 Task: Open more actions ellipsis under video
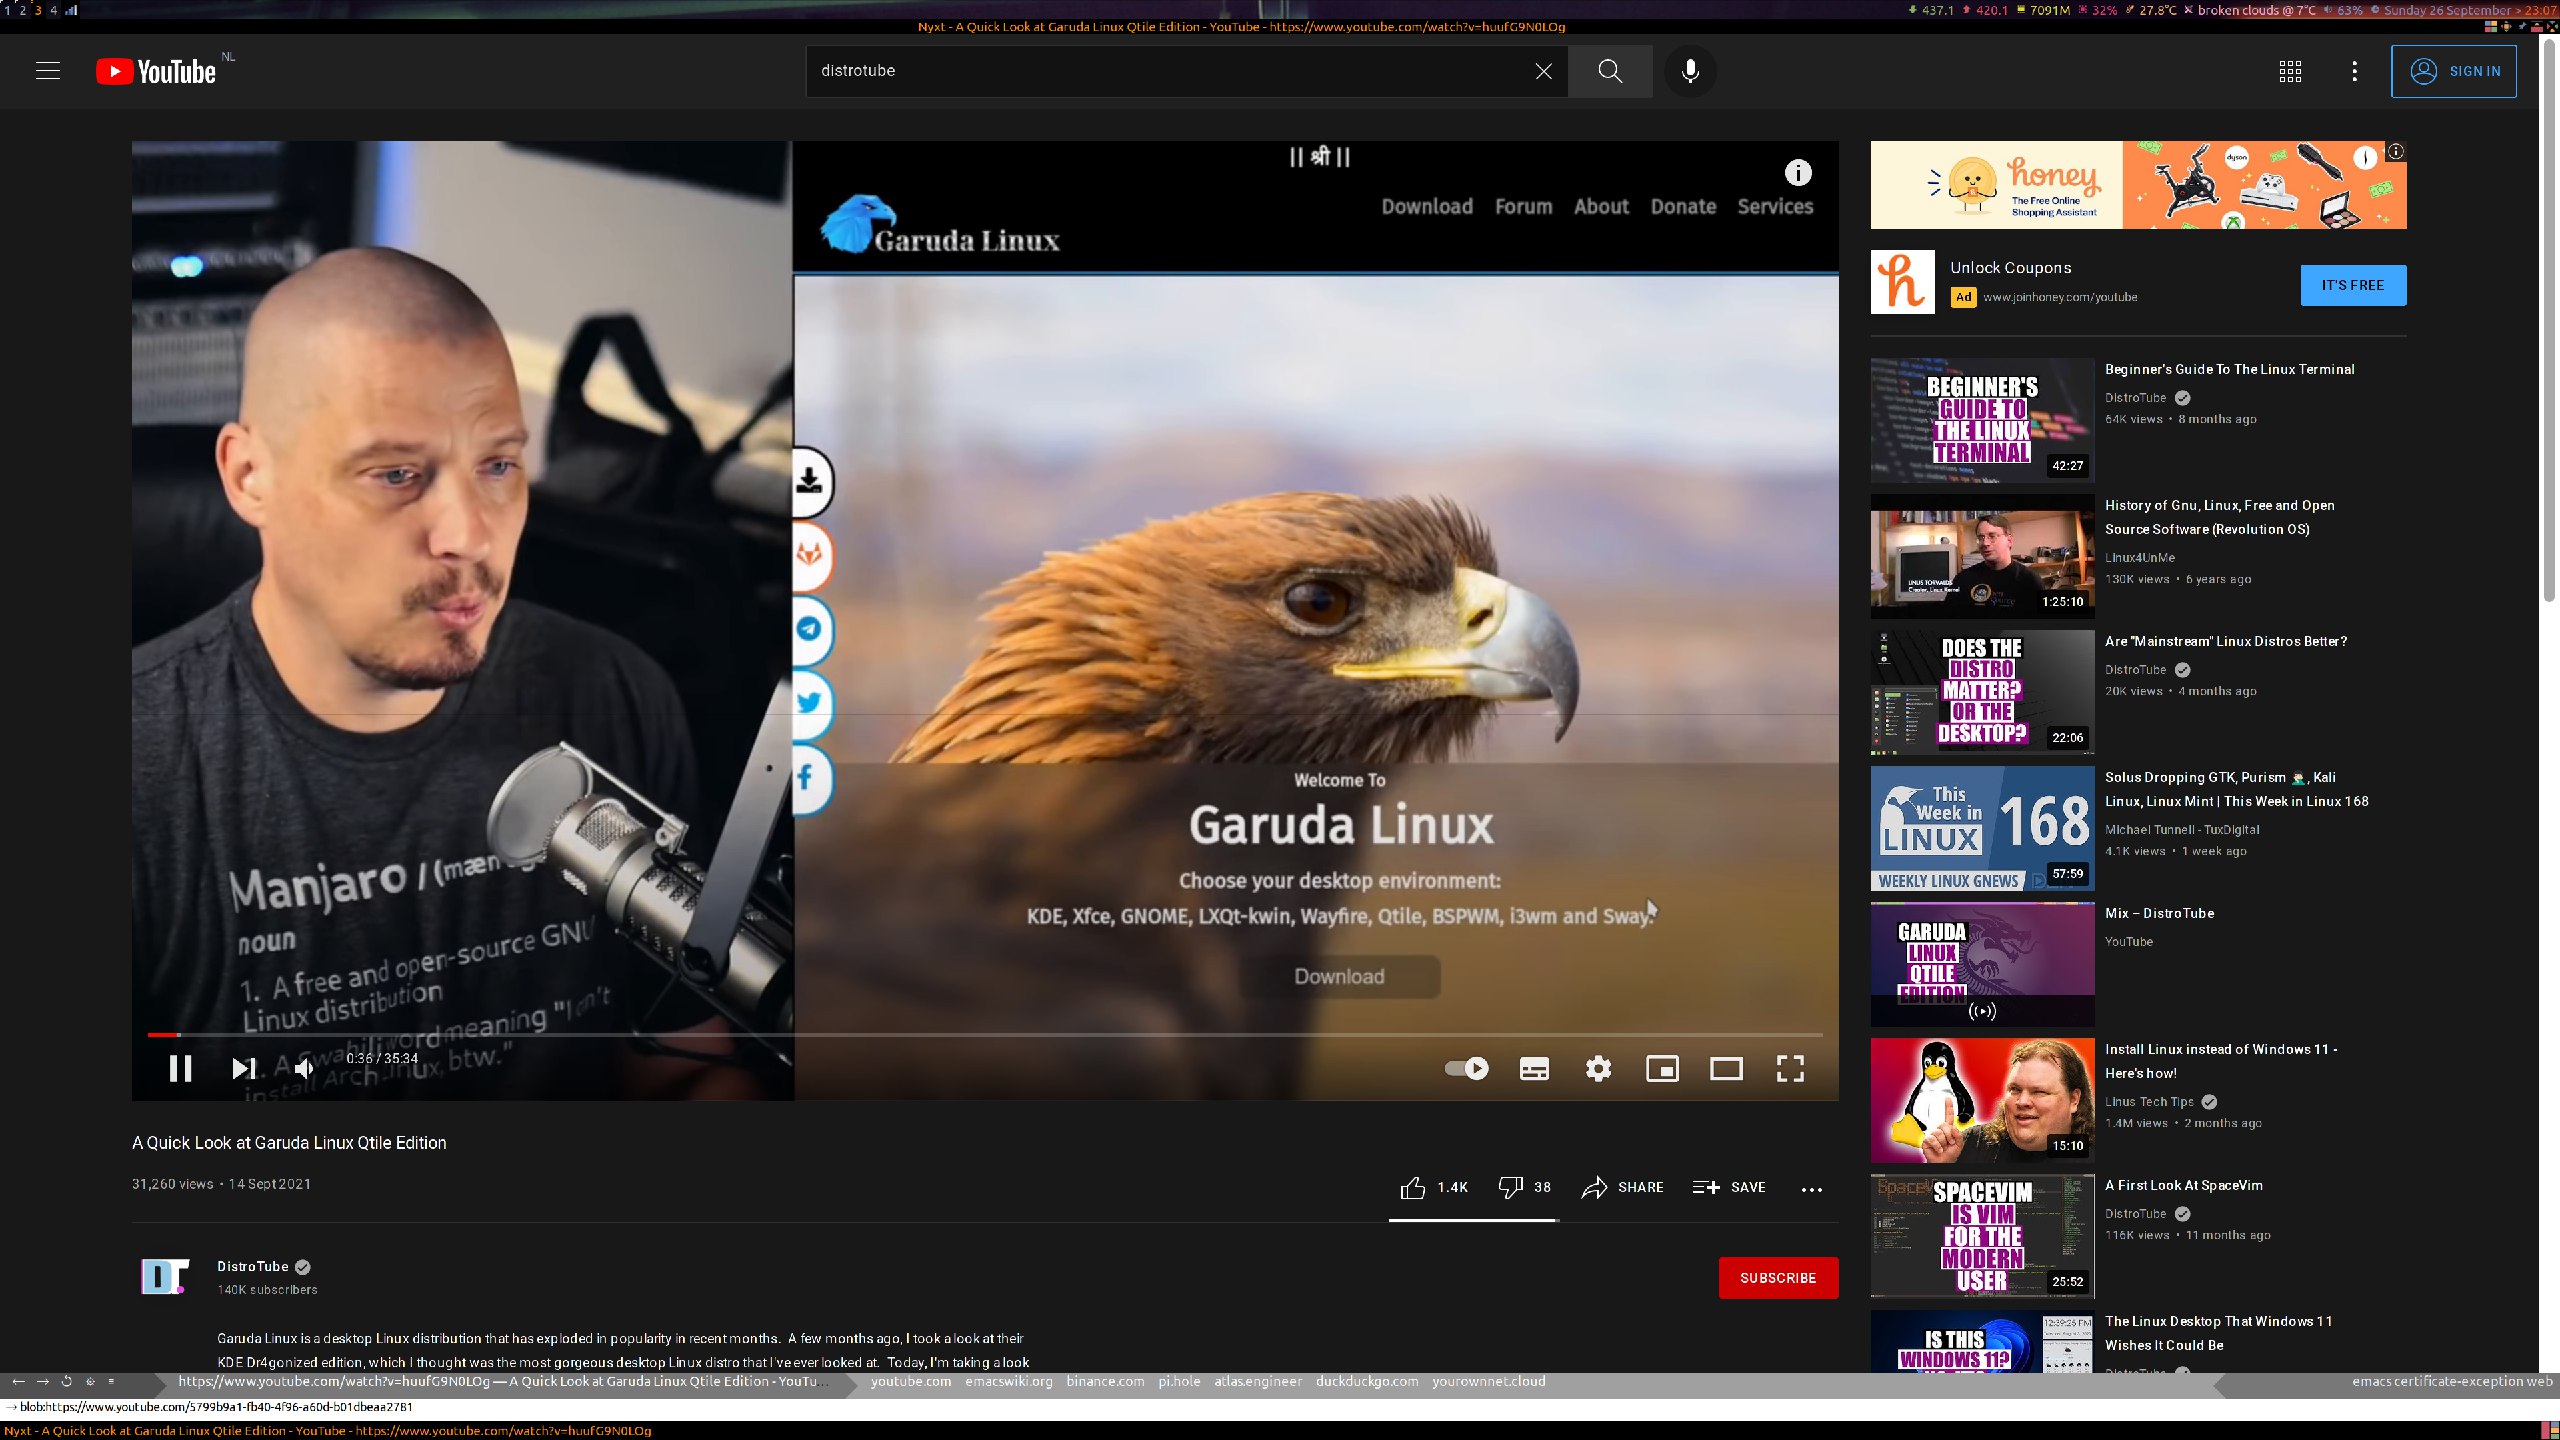(x=1811, y=1189)
